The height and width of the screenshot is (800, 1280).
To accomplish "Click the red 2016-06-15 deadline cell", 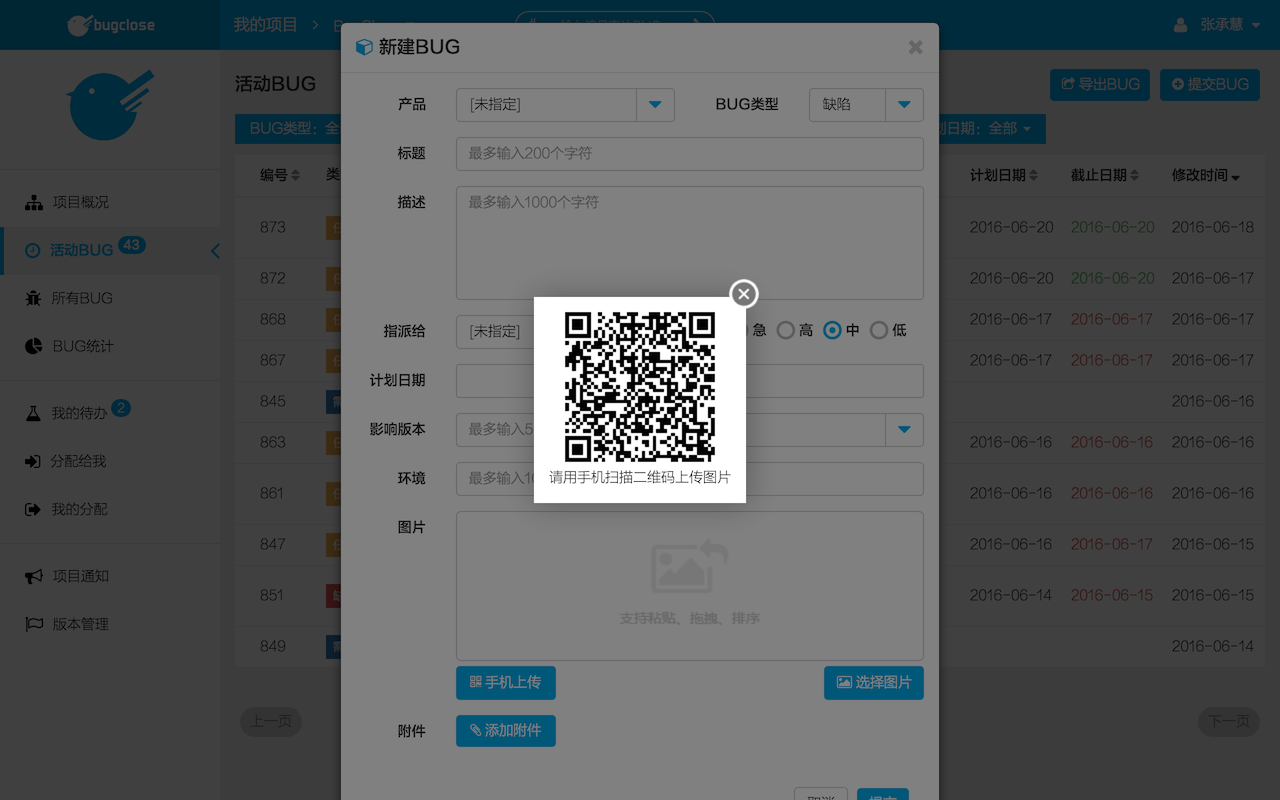I will pos(1112,595).
